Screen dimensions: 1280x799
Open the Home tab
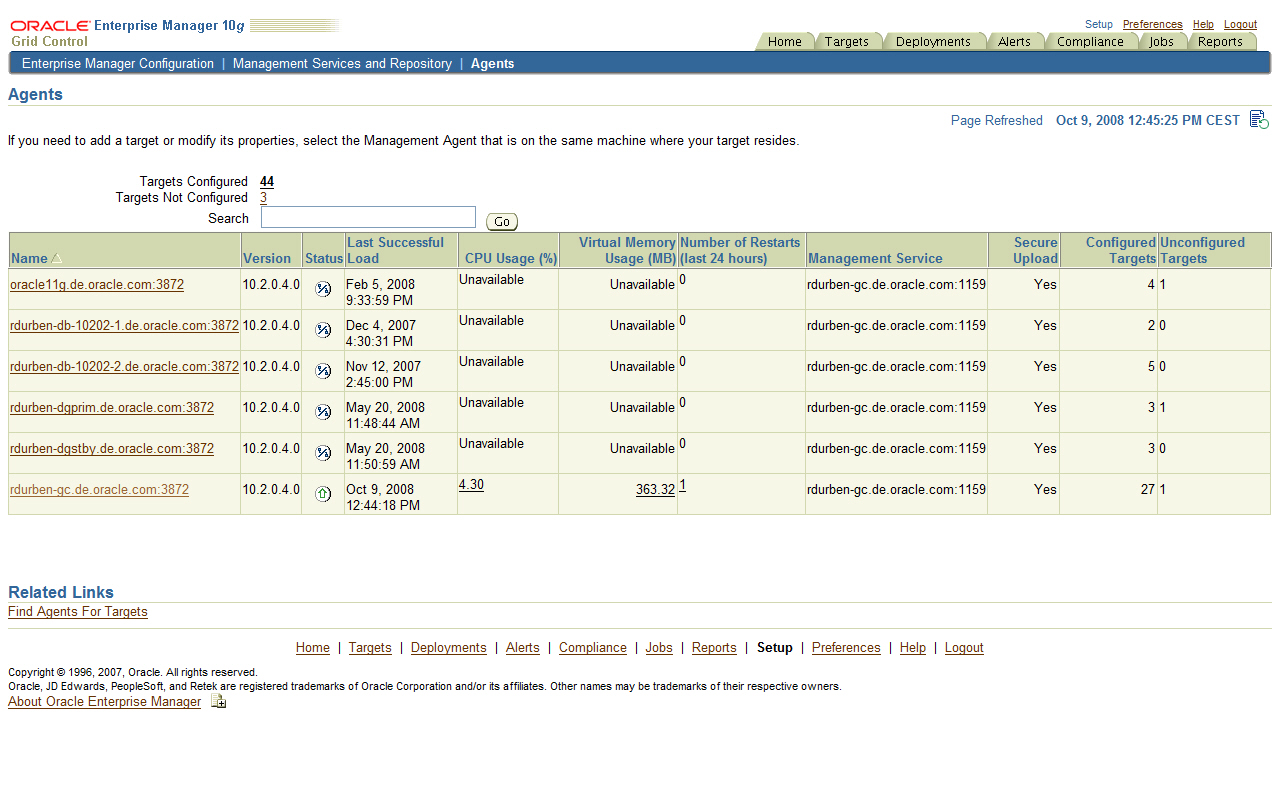[x=785, y=42]
